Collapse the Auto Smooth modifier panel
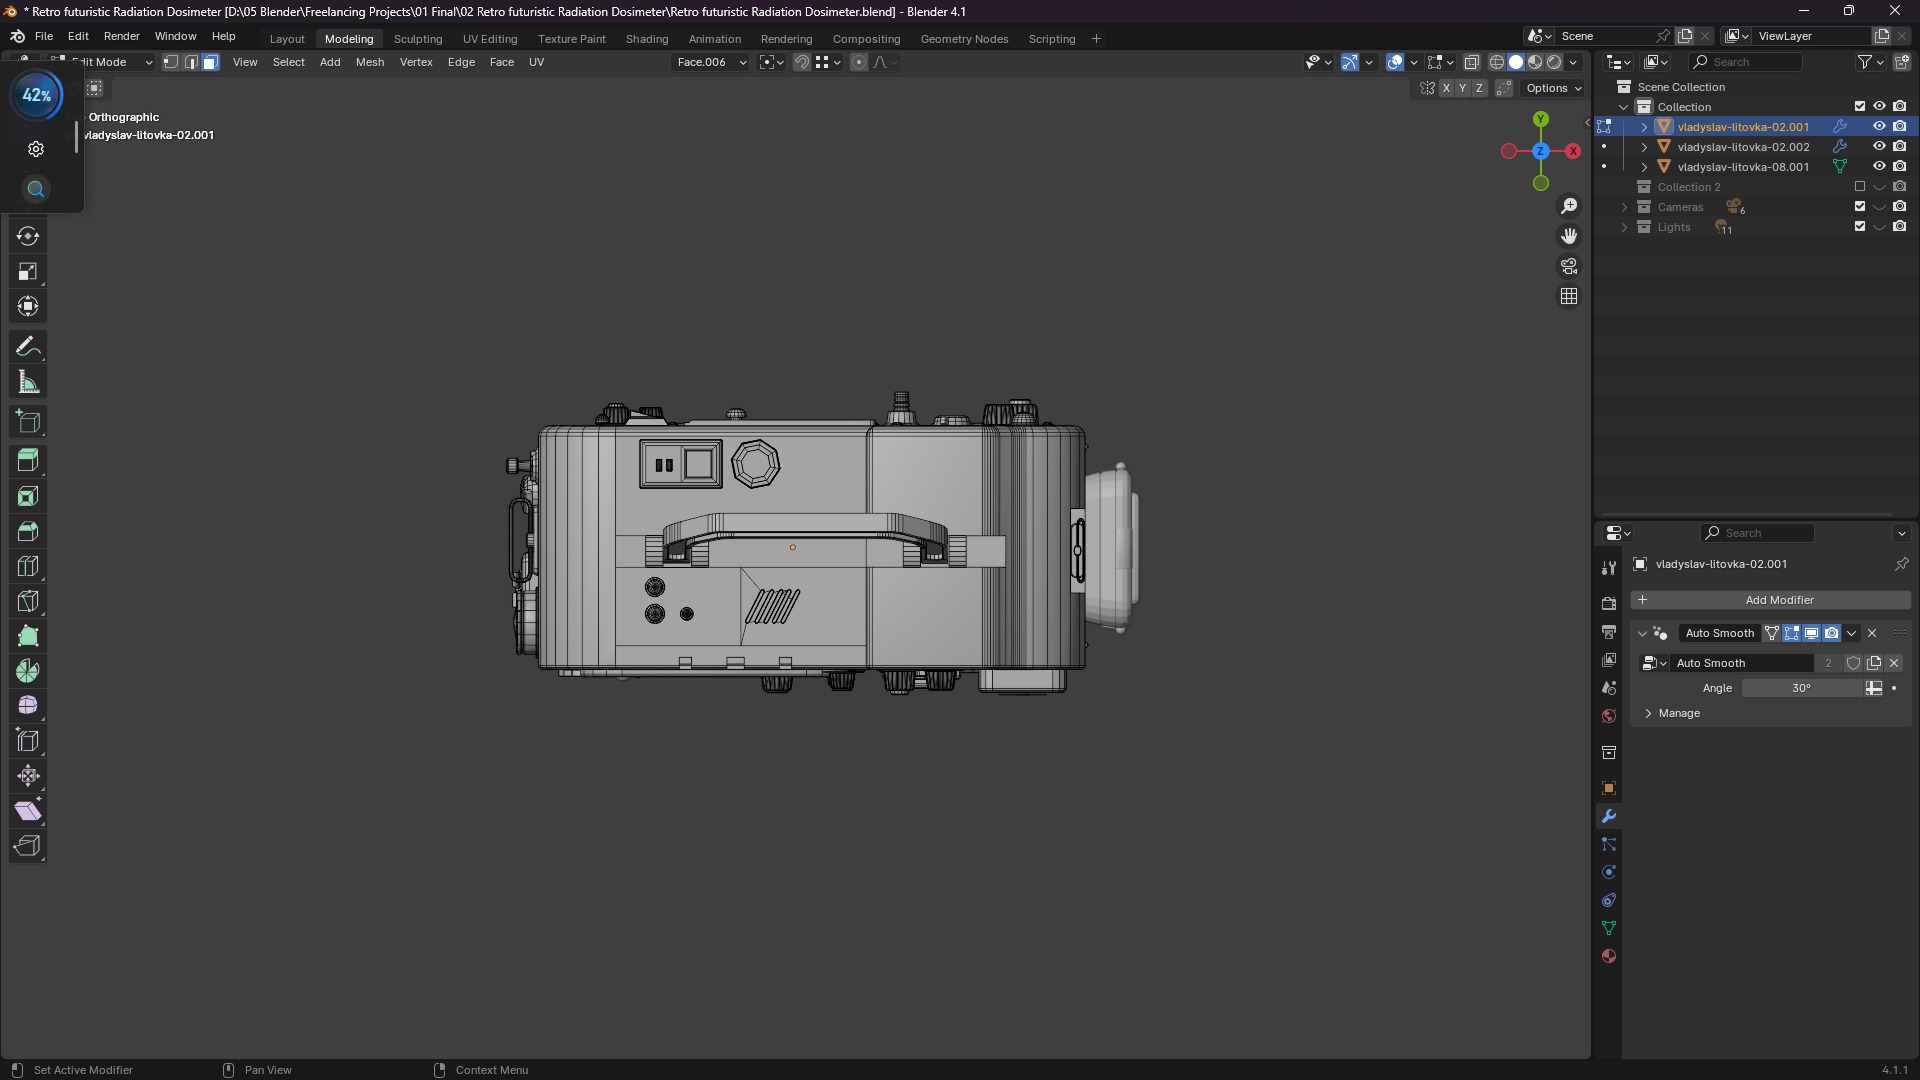1920x1080 pixels. (1642, 633)
